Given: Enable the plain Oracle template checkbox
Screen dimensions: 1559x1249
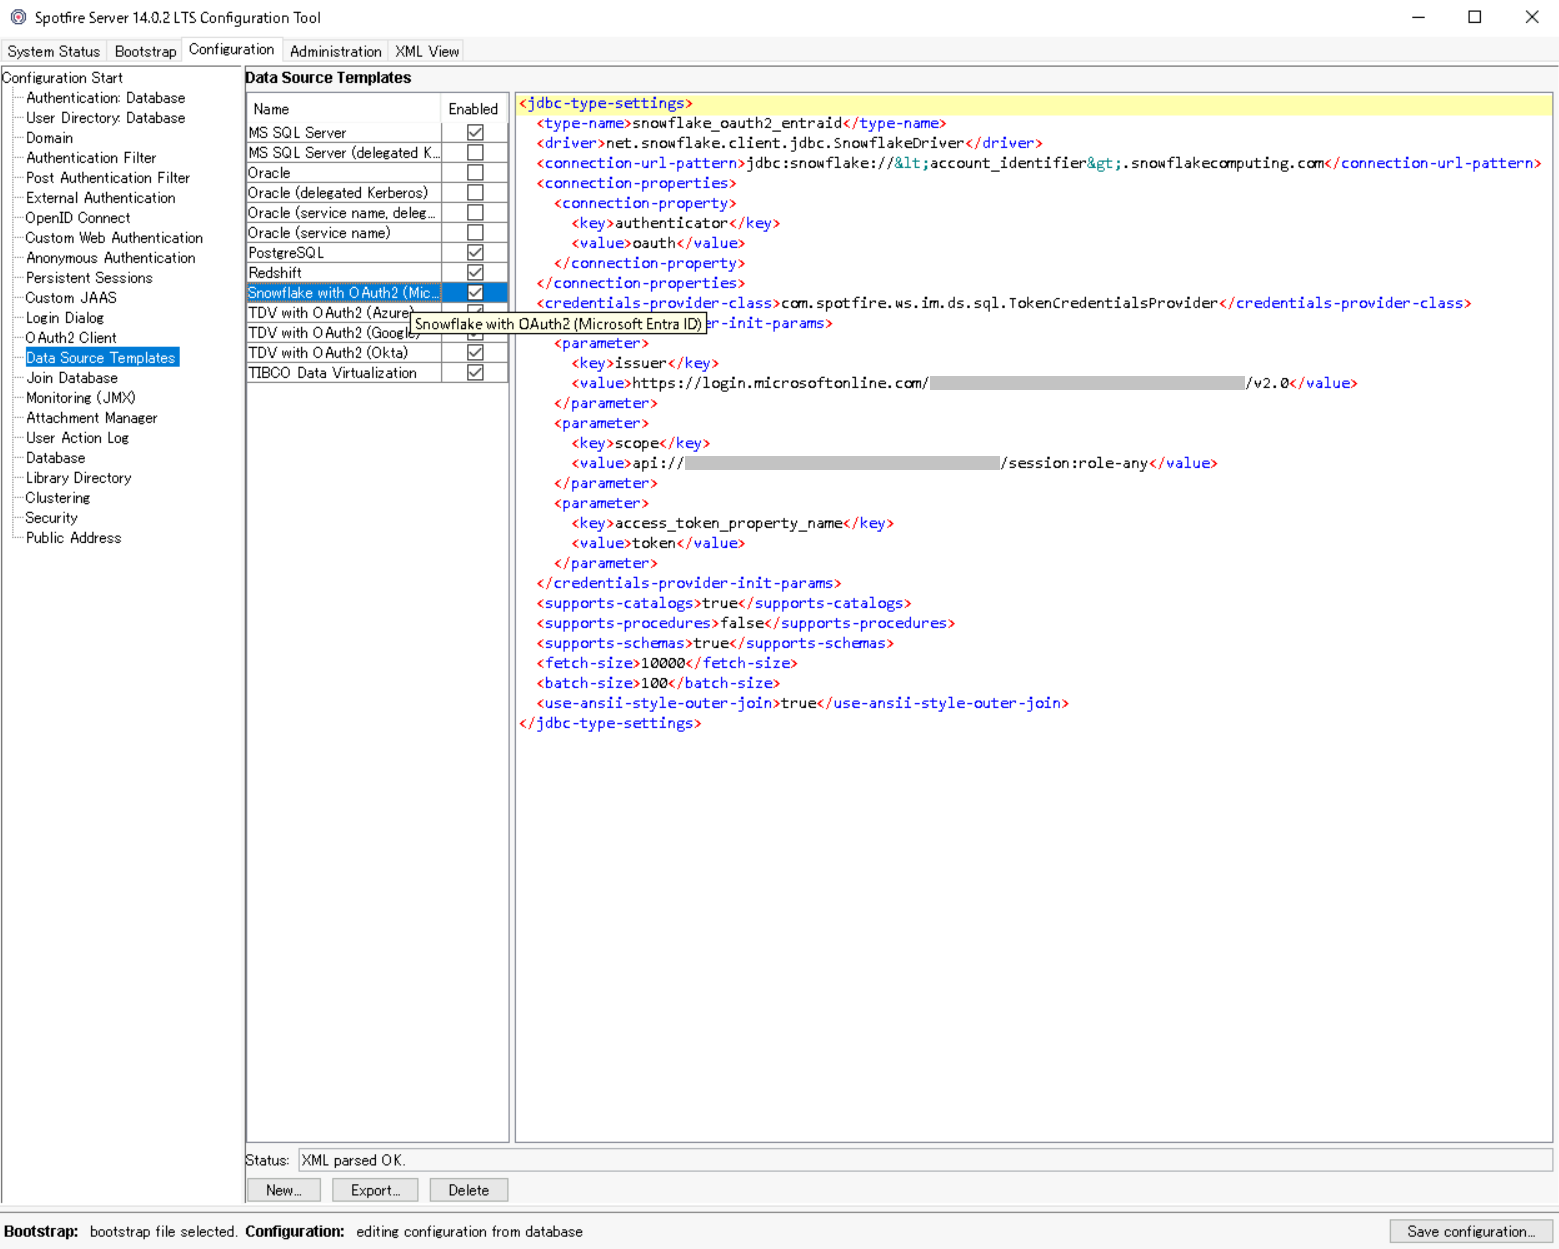Looking at the screenshot, I should [475, 172].
